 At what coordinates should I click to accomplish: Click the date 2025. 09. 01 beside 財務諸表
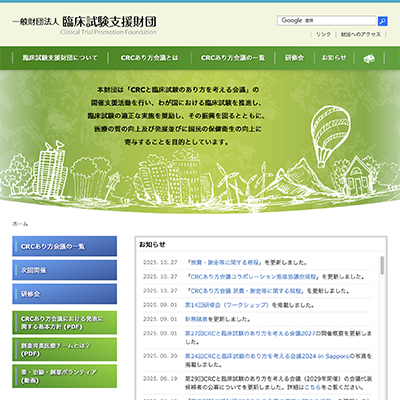point(160,319)
